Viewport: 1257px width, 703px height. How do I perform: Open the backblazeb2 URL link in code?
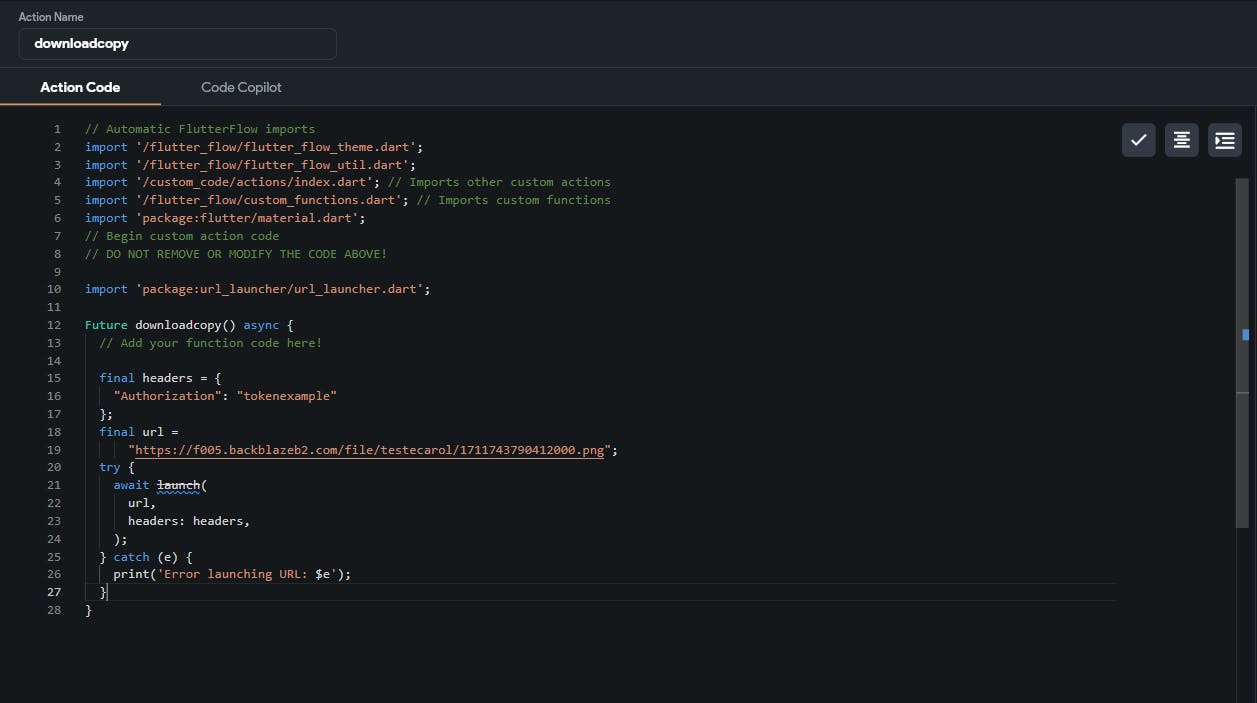coord(368,450)
